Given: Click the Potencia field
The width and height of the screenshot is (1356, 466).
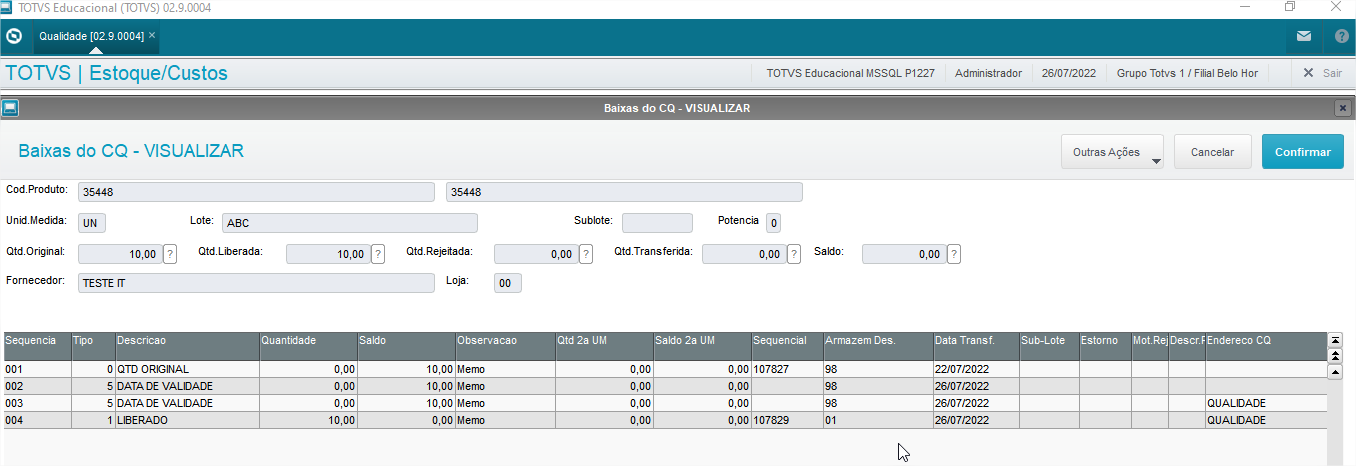Looking at the screenshot, I should coord(774,223).
